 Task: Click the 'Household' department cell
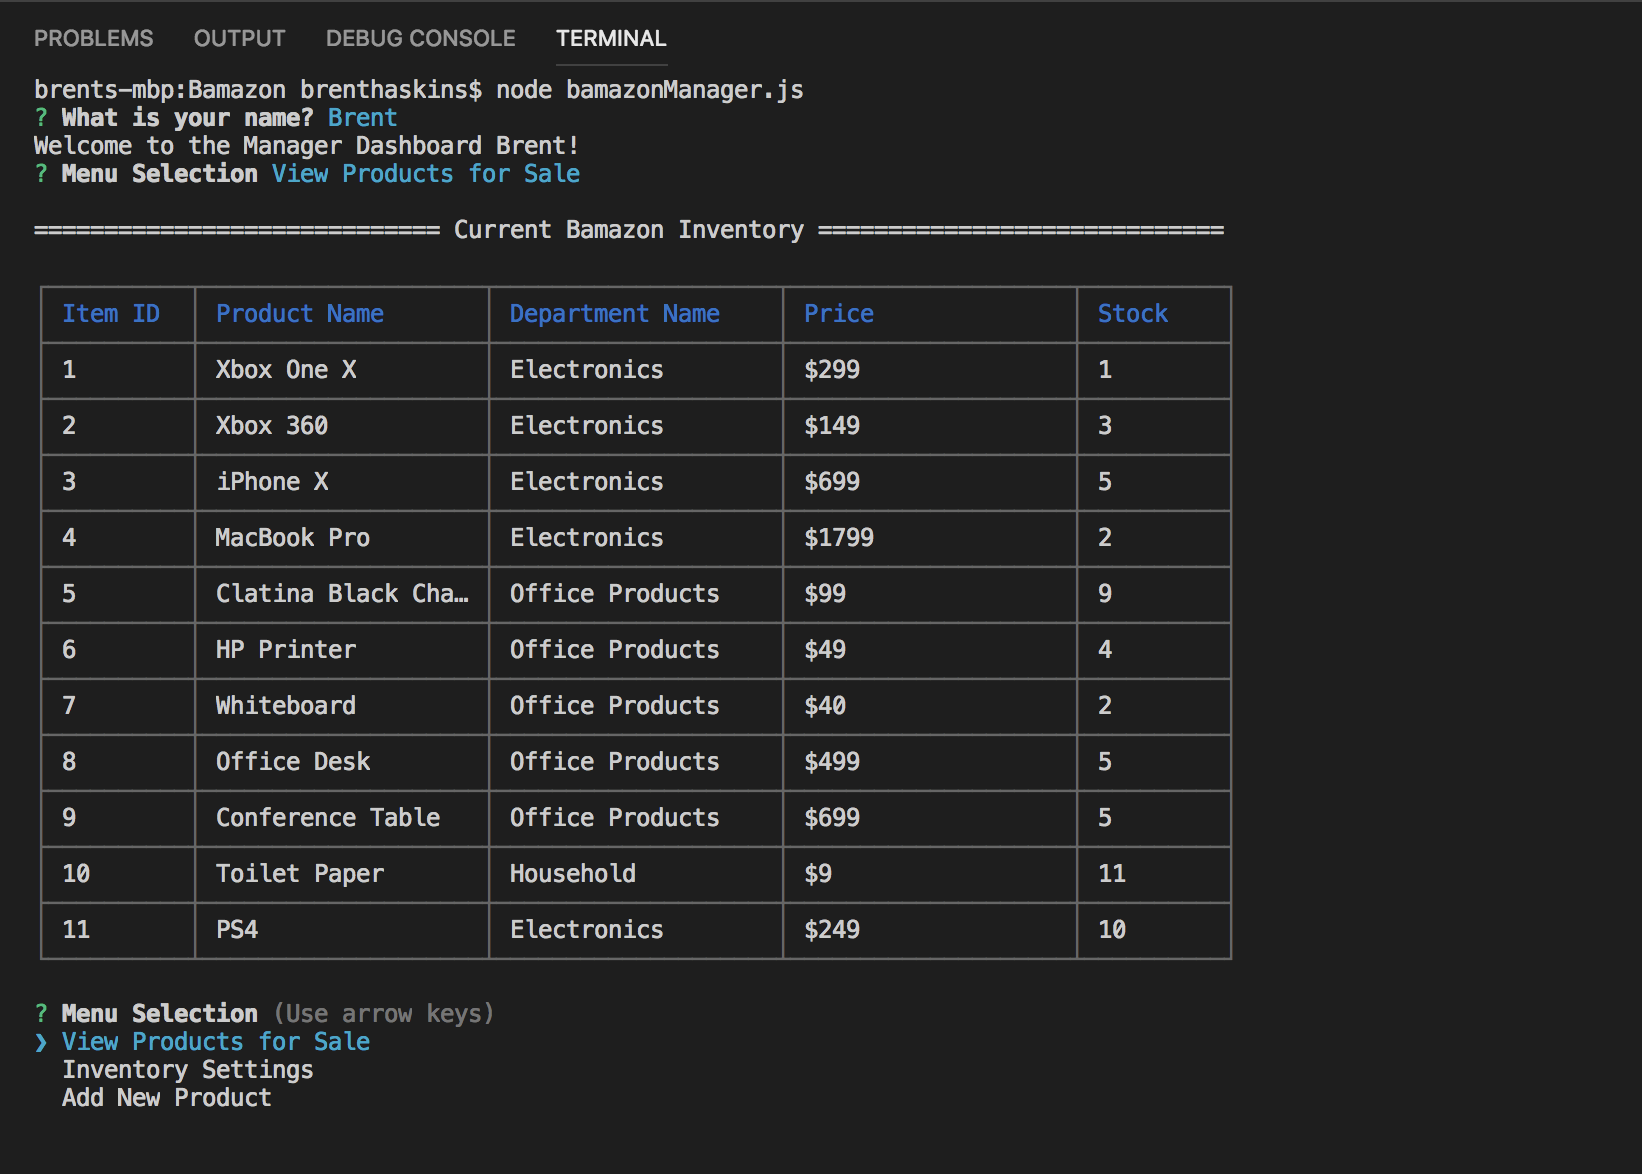point(636,874)
